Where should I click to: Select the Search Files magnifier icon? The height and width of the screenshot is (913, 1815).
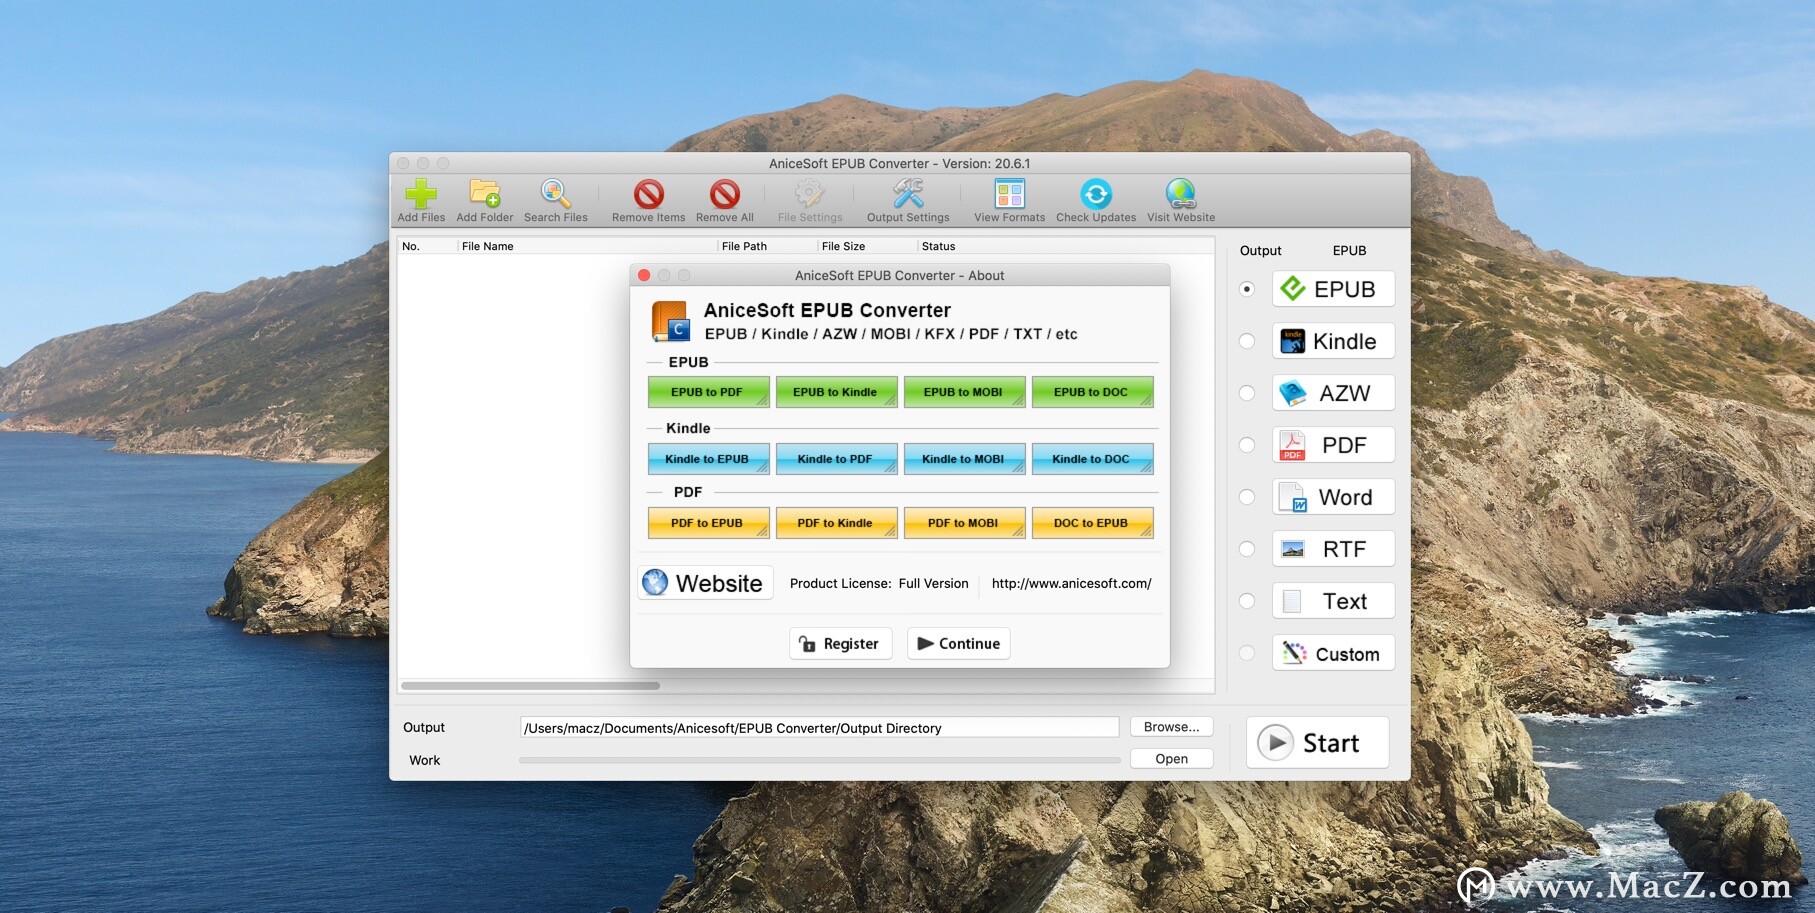[555, 193]
